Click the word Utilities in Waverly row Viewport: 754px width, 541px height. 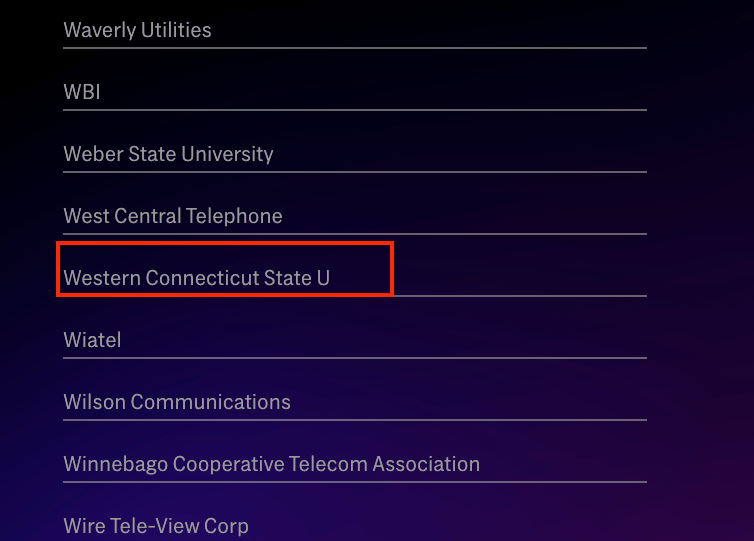click(176, 30)
